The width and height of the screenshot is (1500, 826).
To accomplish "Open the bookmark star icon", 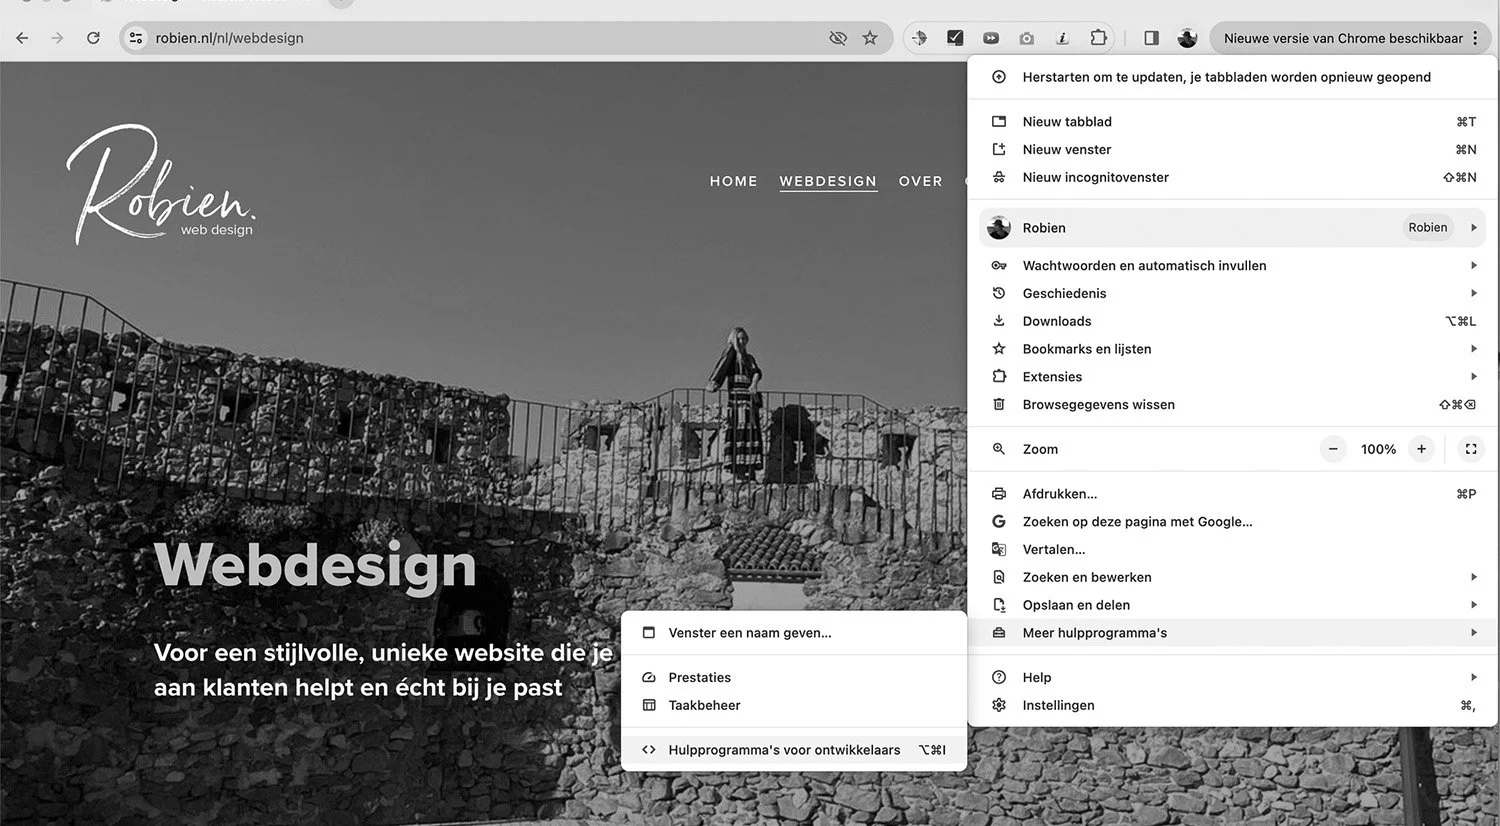I will click(870, 37).
